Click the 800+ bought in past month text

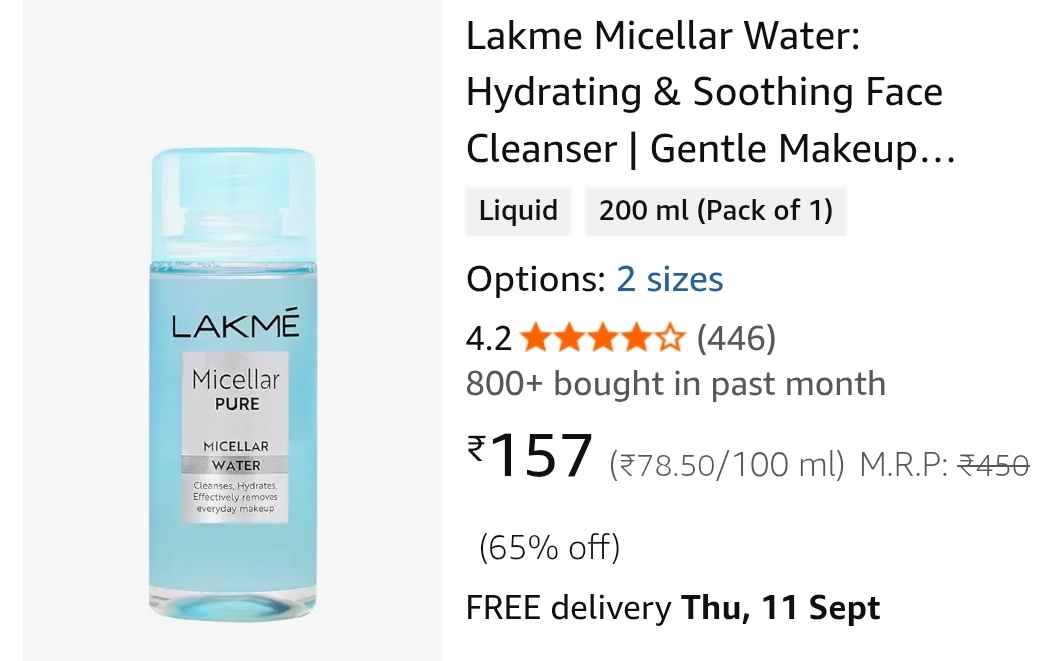(x=675, y=383)
